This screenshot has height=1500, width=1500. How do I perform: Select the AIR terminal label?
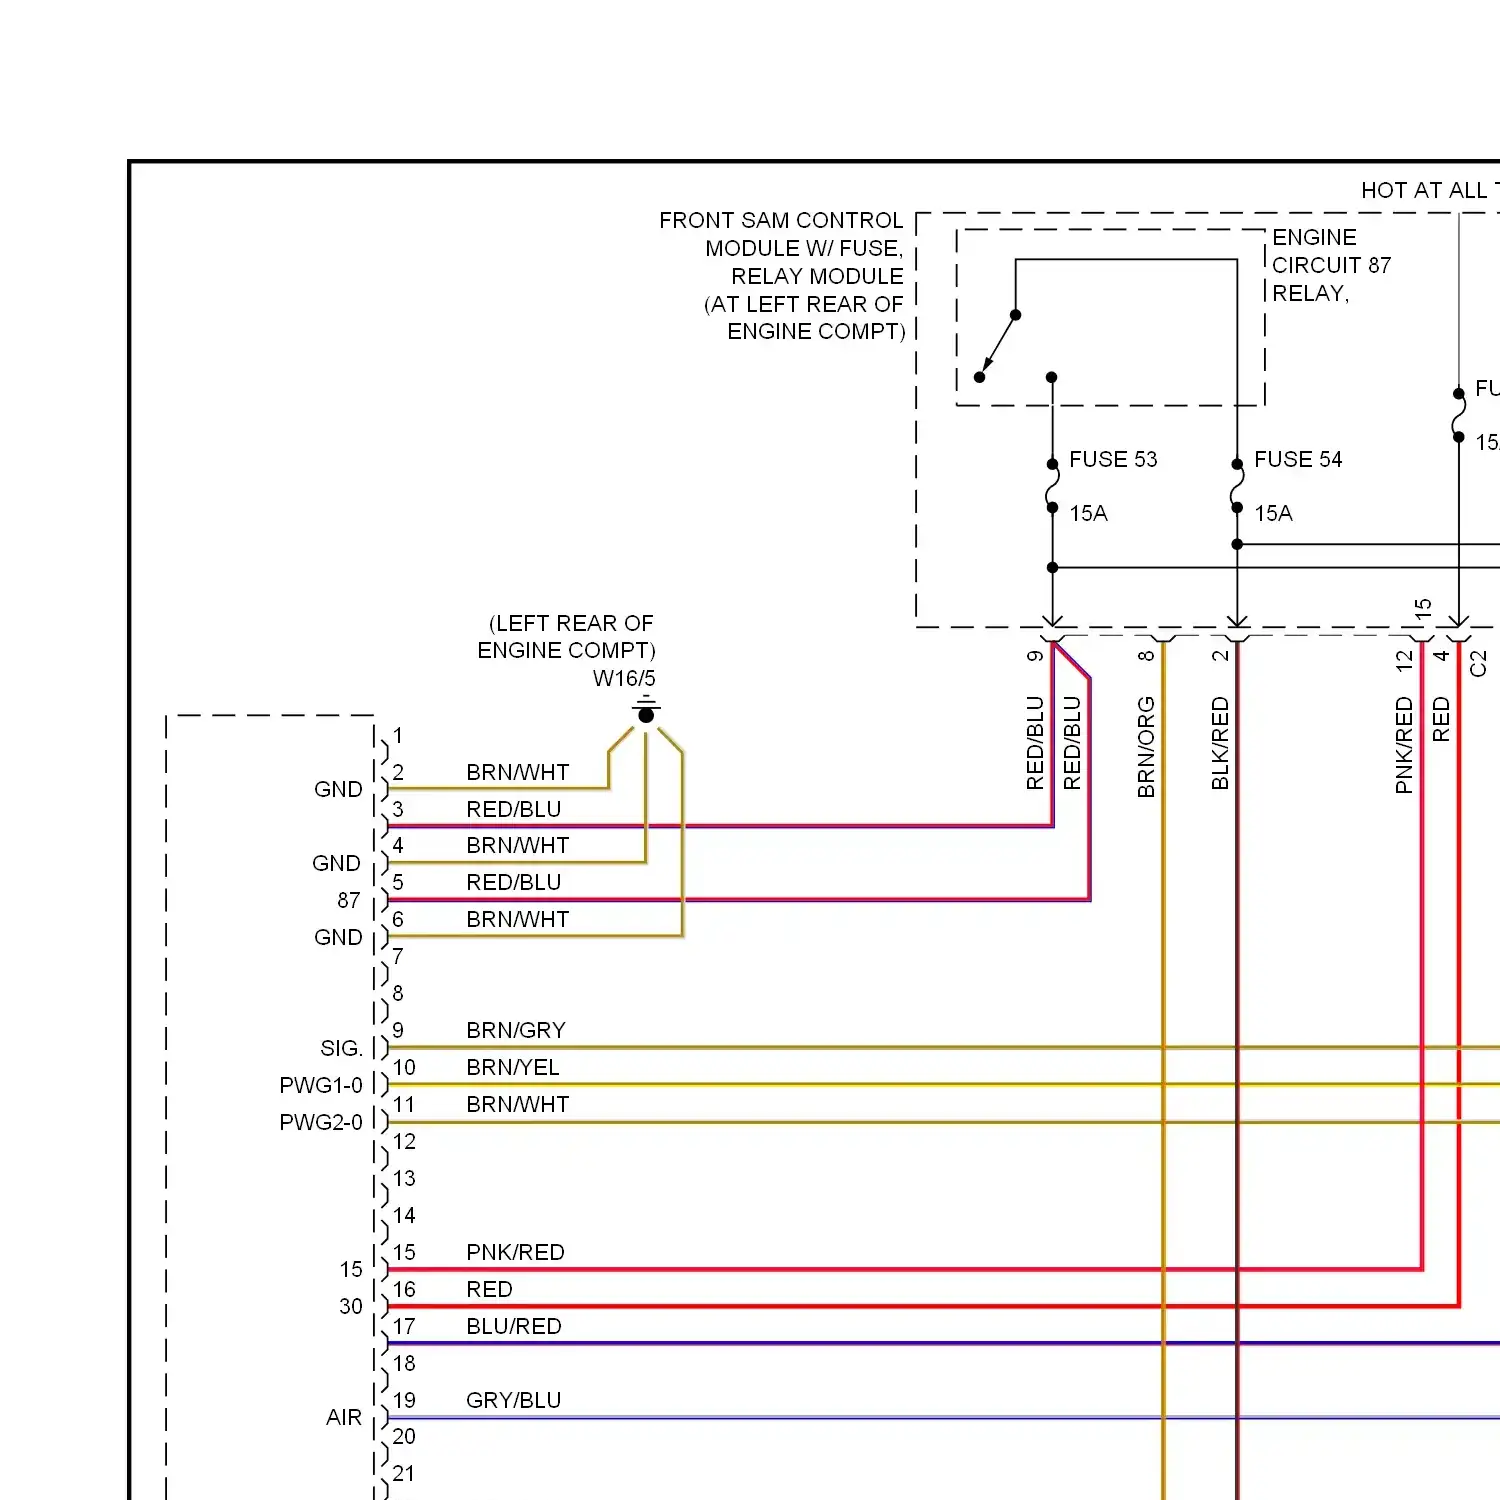[x=344, y=1417]
